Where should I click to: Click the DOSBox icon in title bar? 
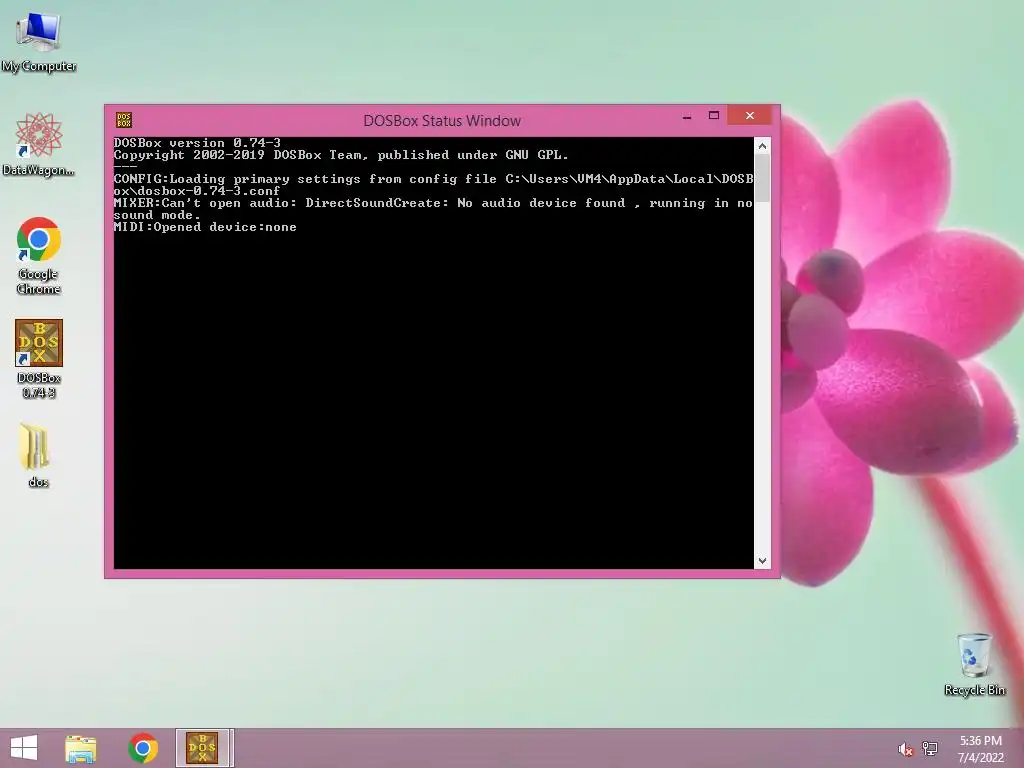point(123,120)
